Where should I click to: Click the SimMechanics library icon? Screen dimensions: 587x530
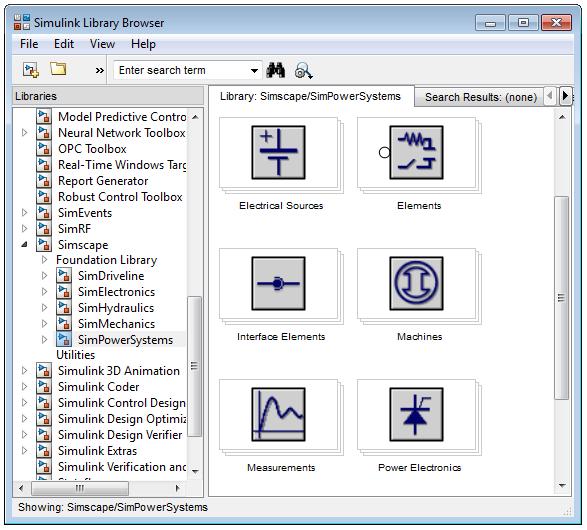click(x=64, y=323)
